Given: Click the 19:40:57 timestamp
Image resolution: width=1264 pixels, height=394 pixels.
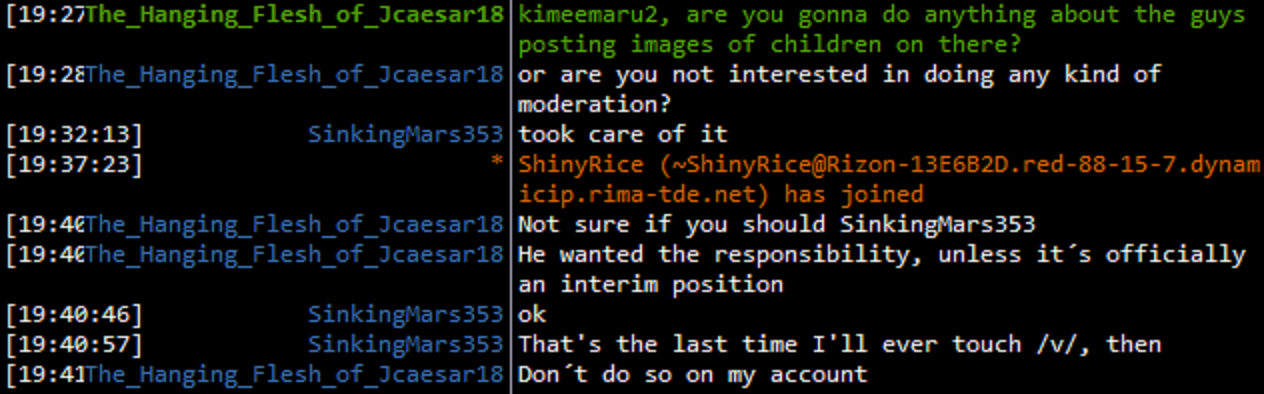Looking at the screenshot, I should (x=74, y=344).
